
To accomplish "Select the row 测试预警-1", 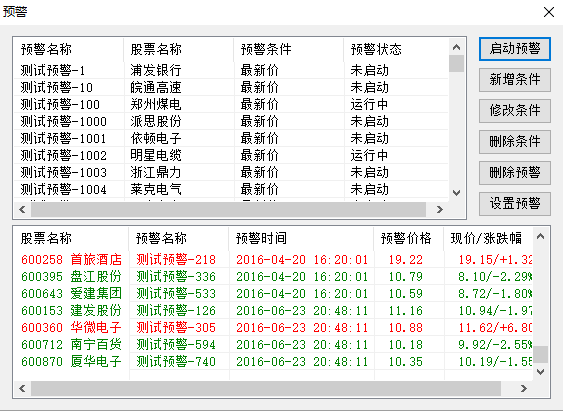I will click(x=231, y=70).
